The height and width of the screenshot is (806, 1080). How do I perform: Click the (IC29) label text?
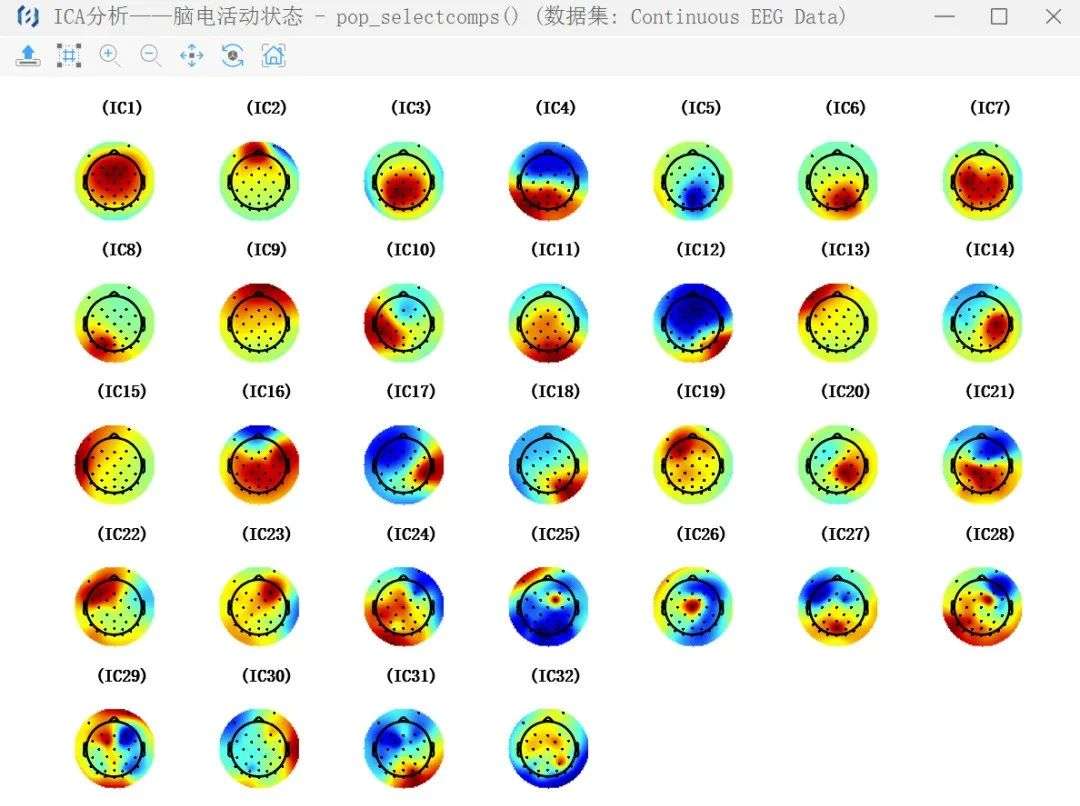pyautogui.click(x=122, y=676)
